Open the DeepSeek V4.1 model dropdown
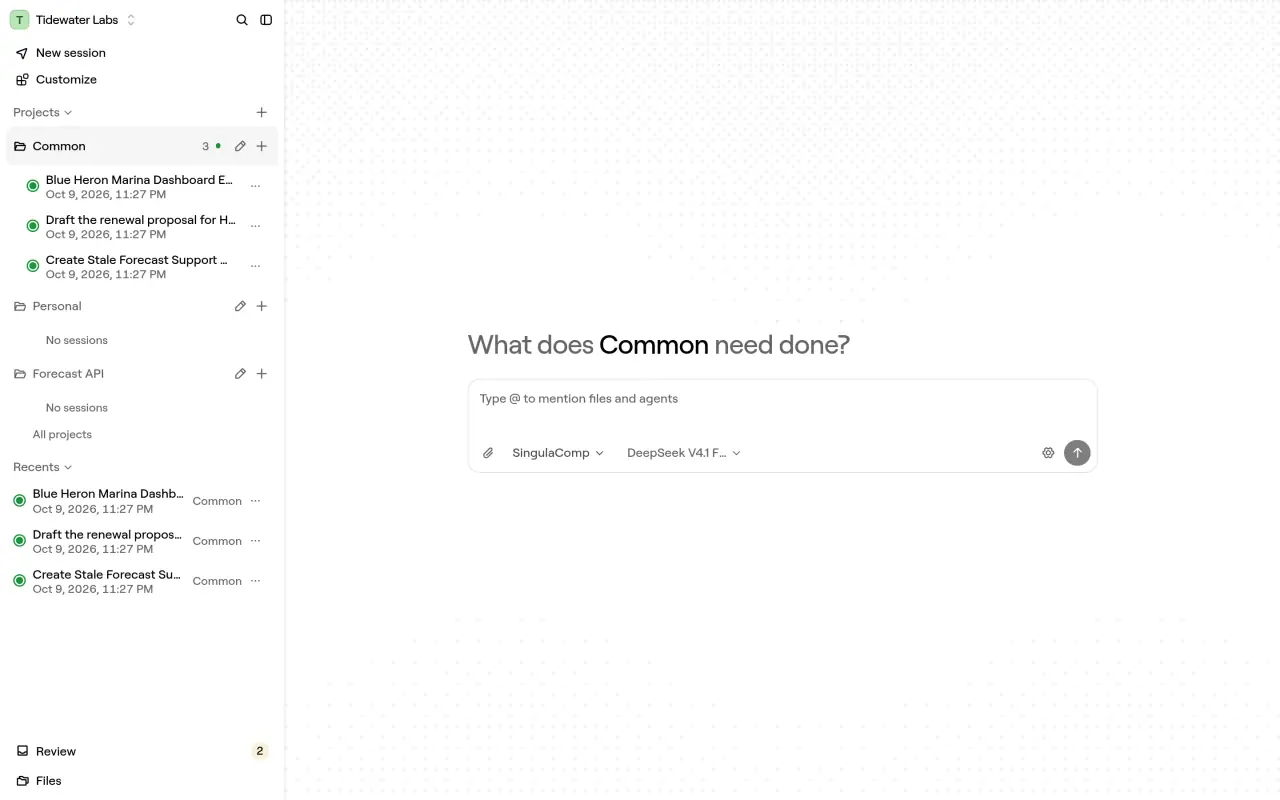The width and height of the screenshot is (1280, 800). point(684,453)
